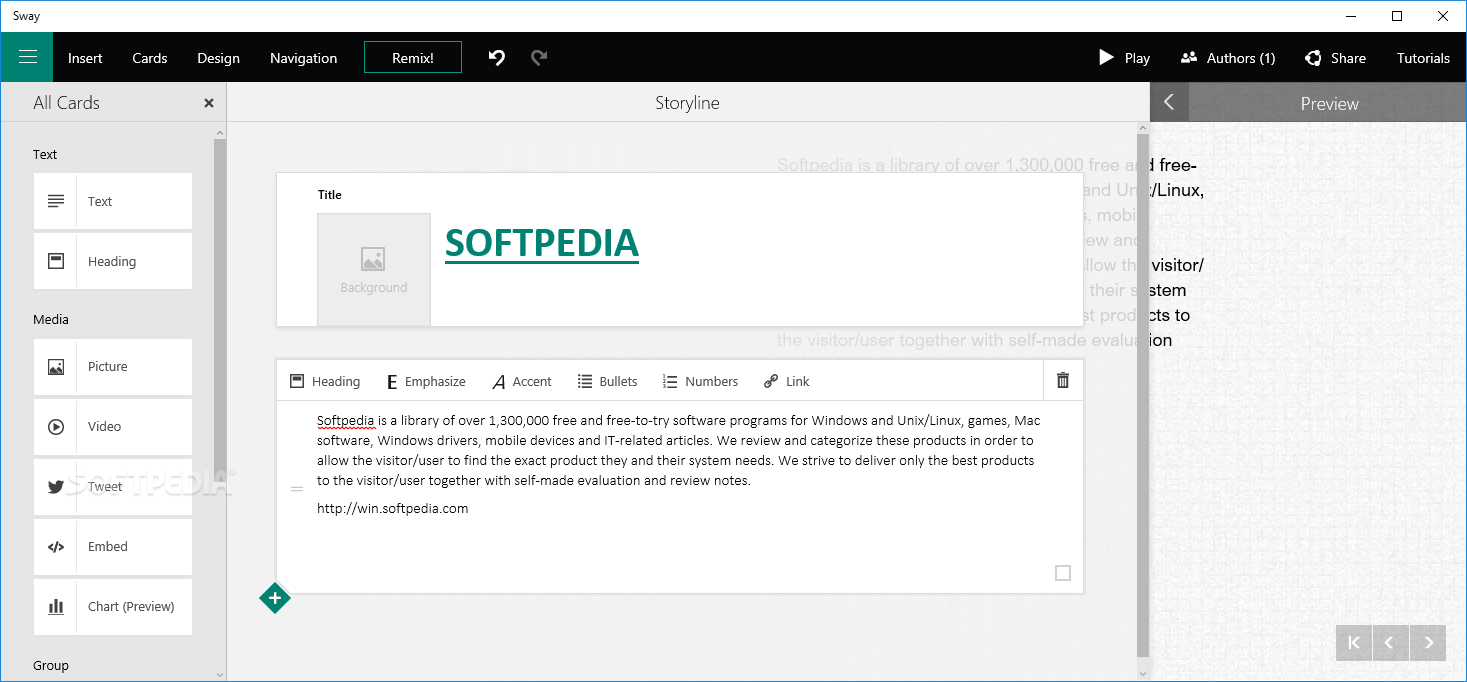1467x682 pixels.
Task: Click the Storyline header
Action: pyautogui.click(x=687, y=103)
